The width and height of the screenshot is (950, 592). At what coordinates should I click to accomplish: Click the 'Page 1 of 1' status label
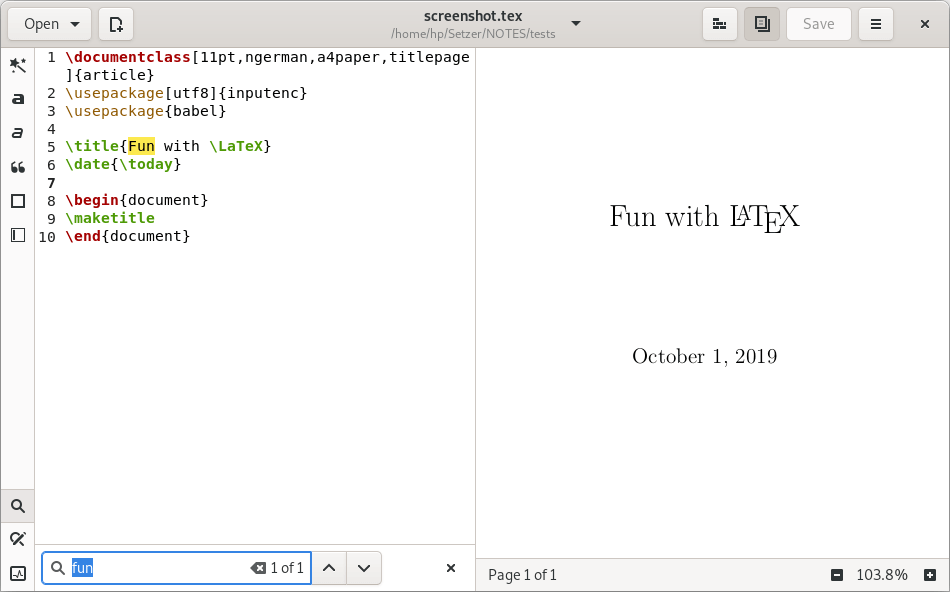[x=522, y=575]
